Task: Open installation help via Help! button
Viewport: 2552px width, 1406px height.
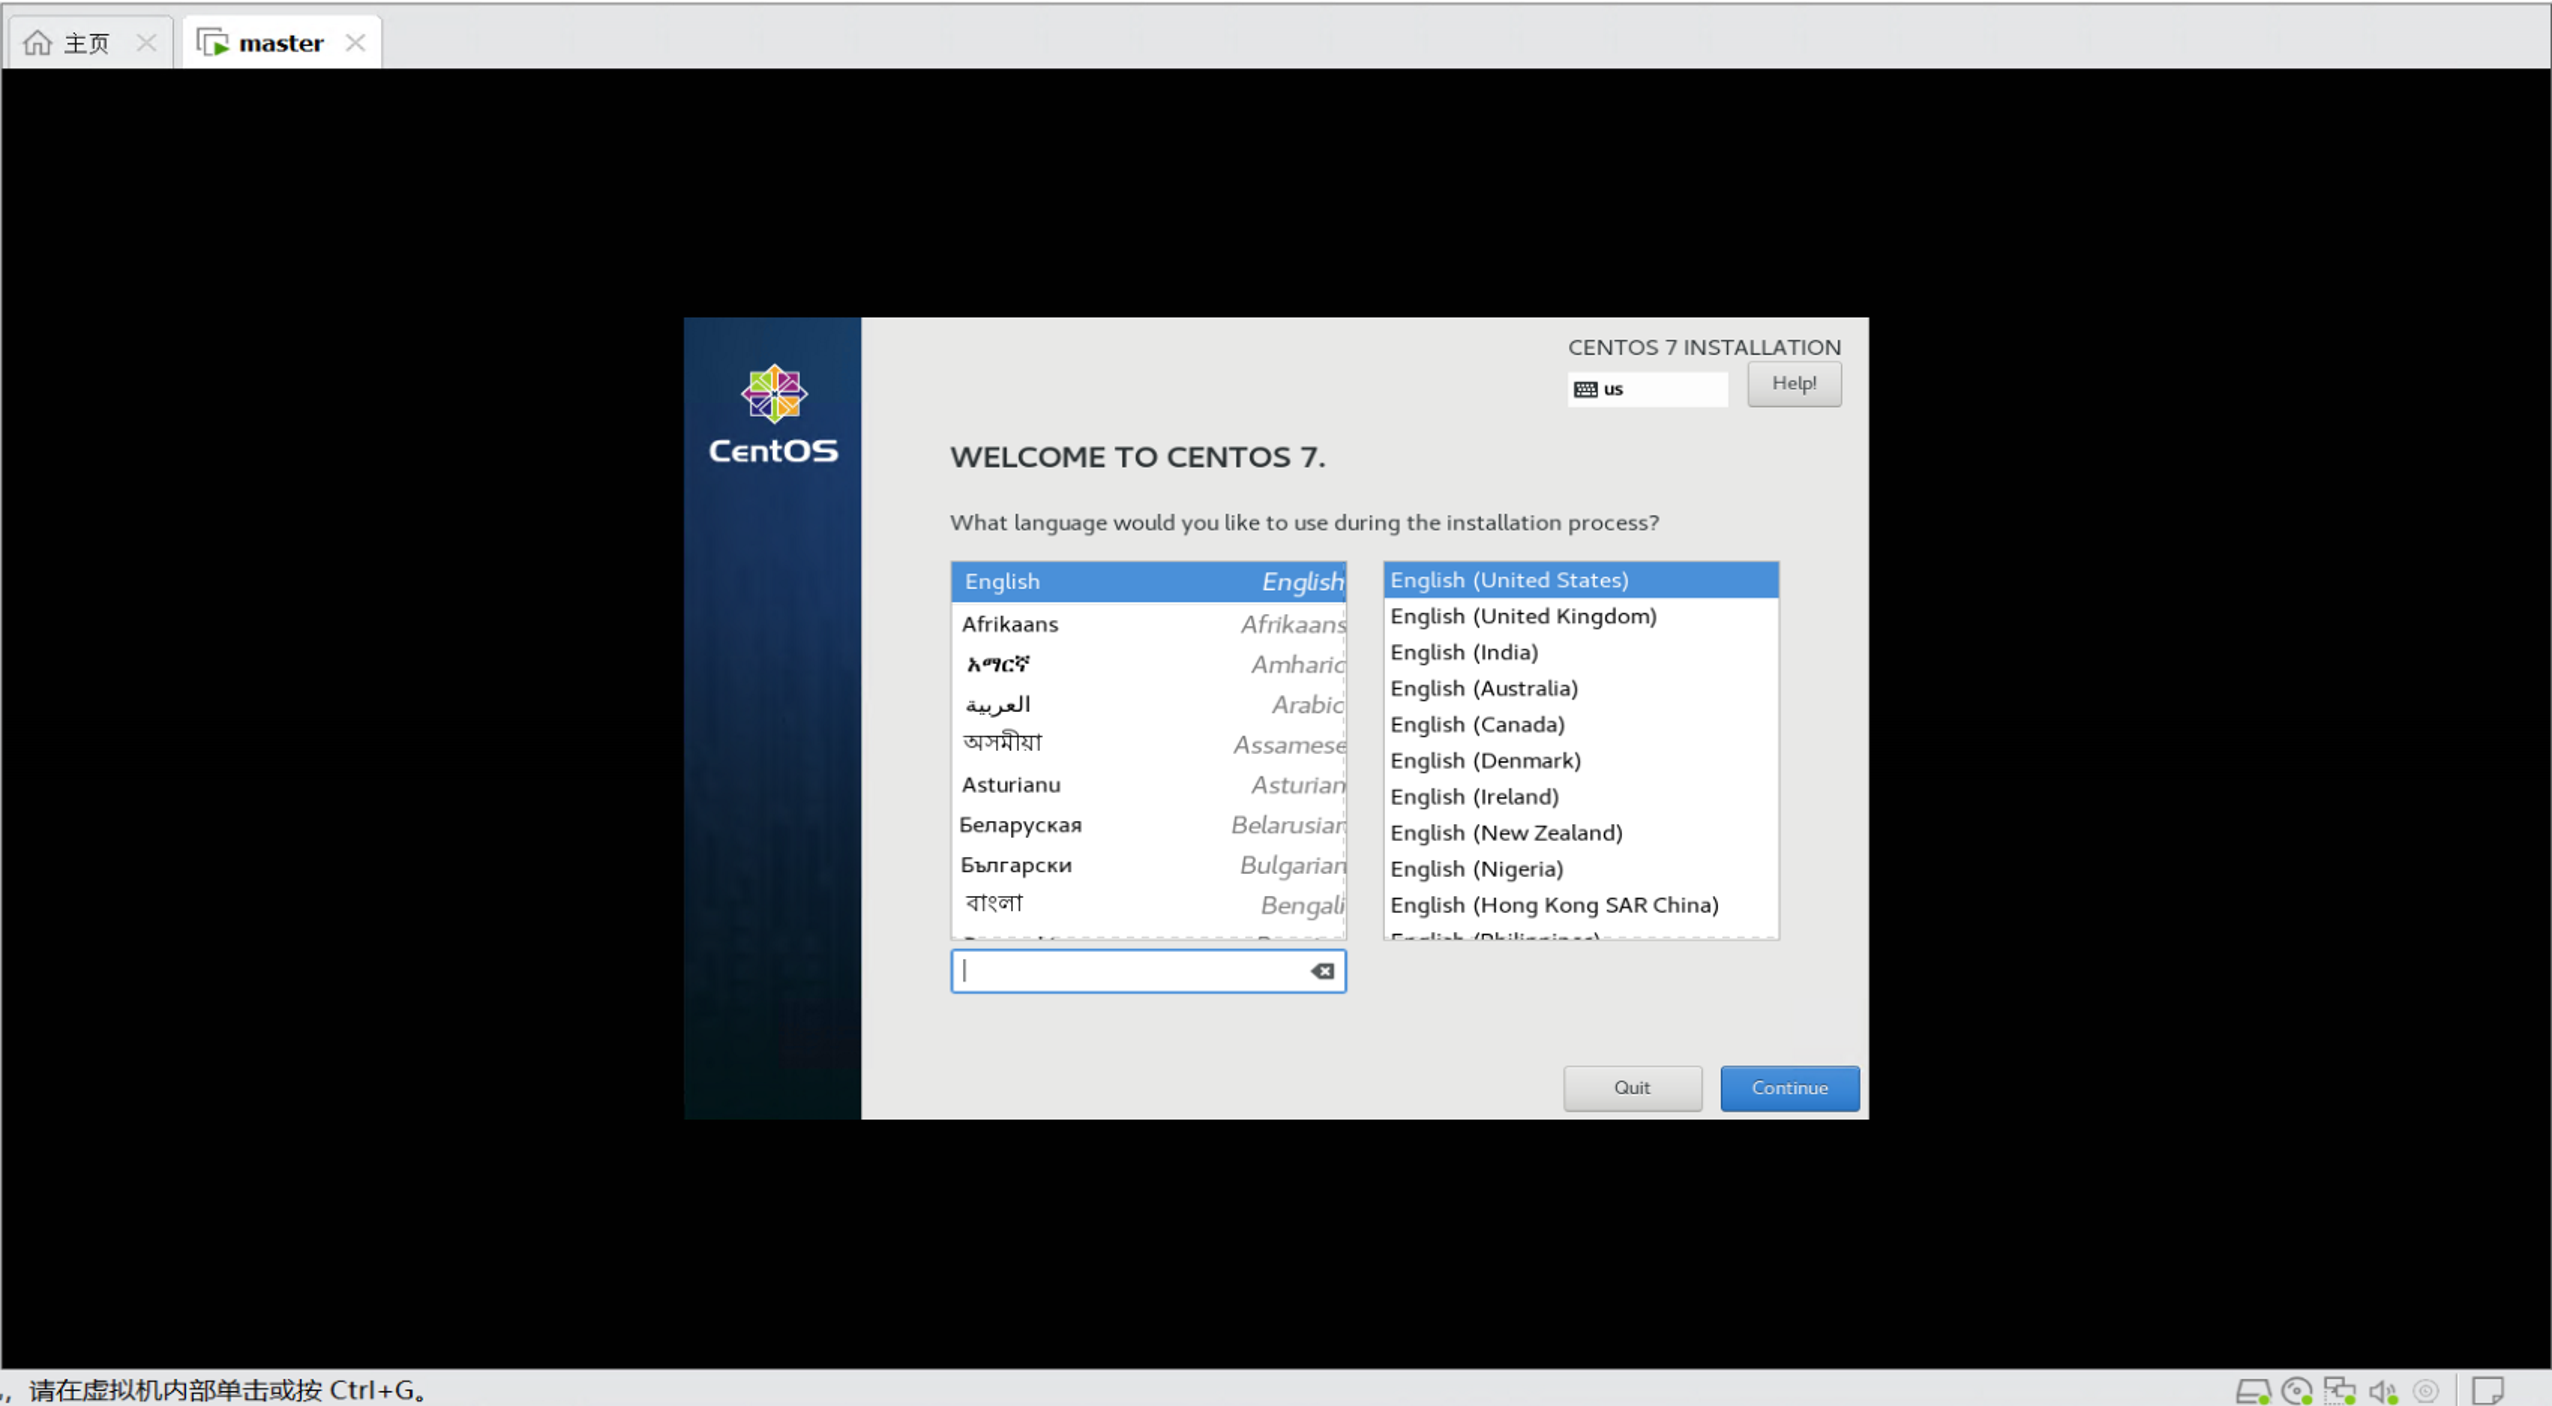Action: pos(1794,384)
